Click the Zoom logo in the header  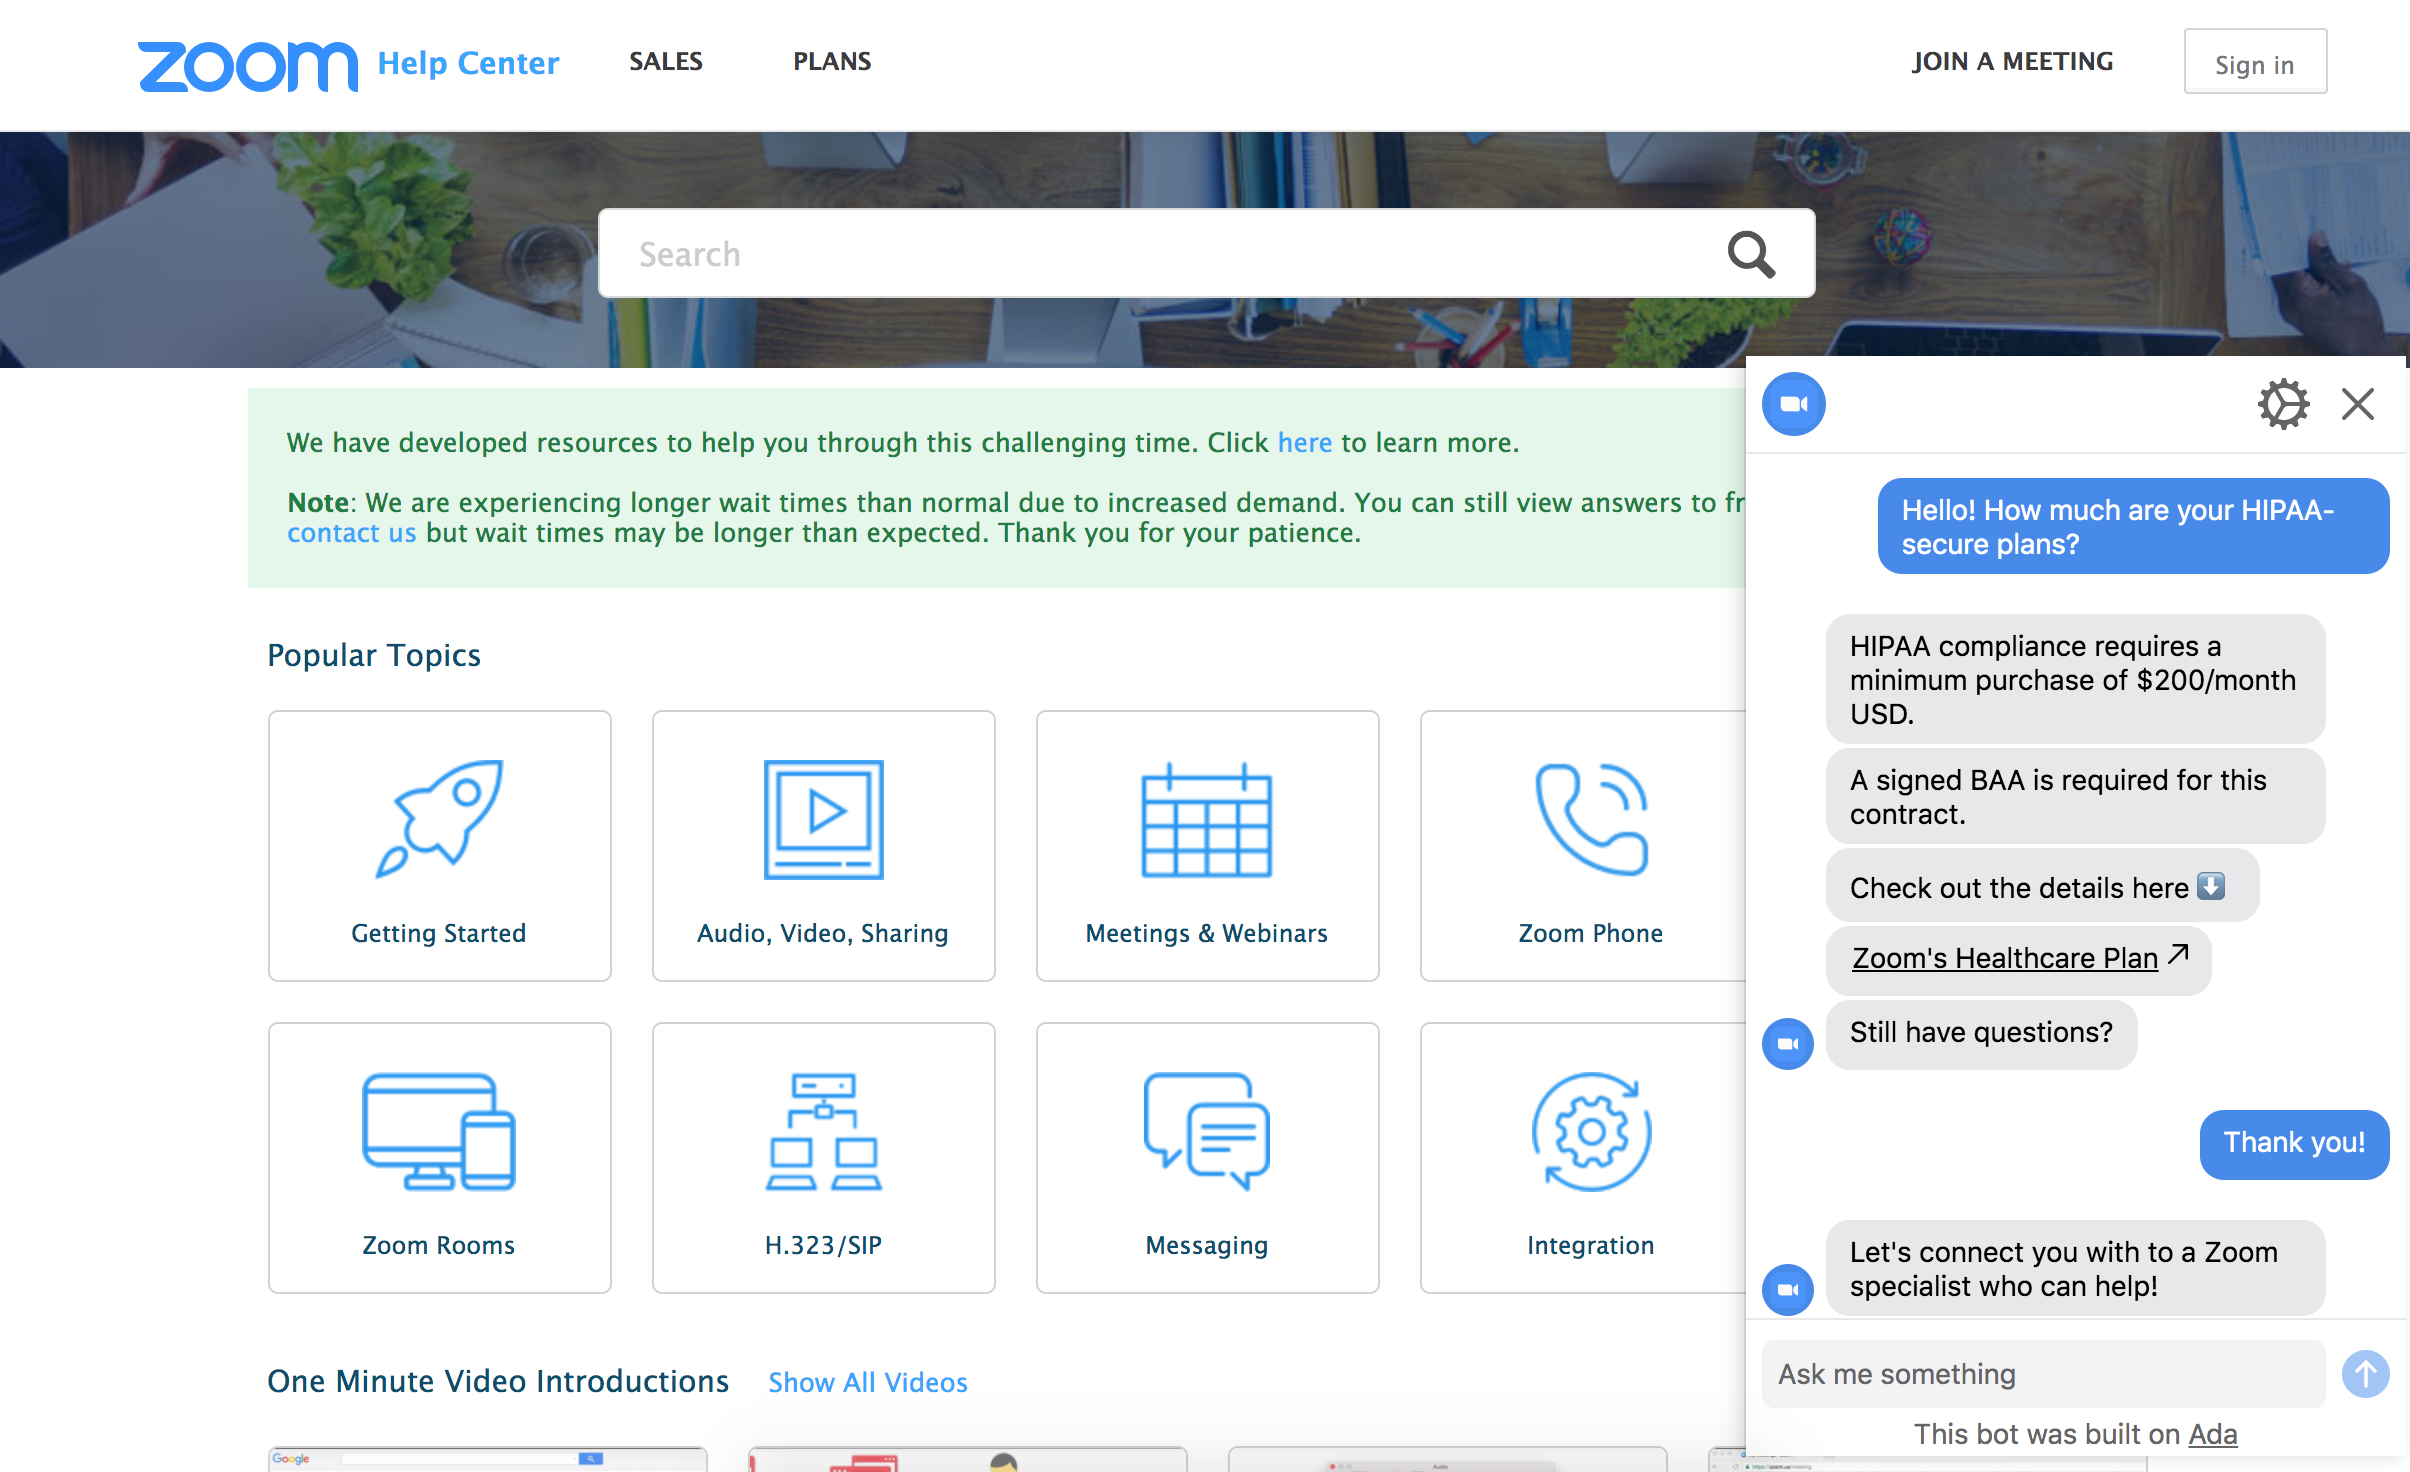[x=247, y=66]
